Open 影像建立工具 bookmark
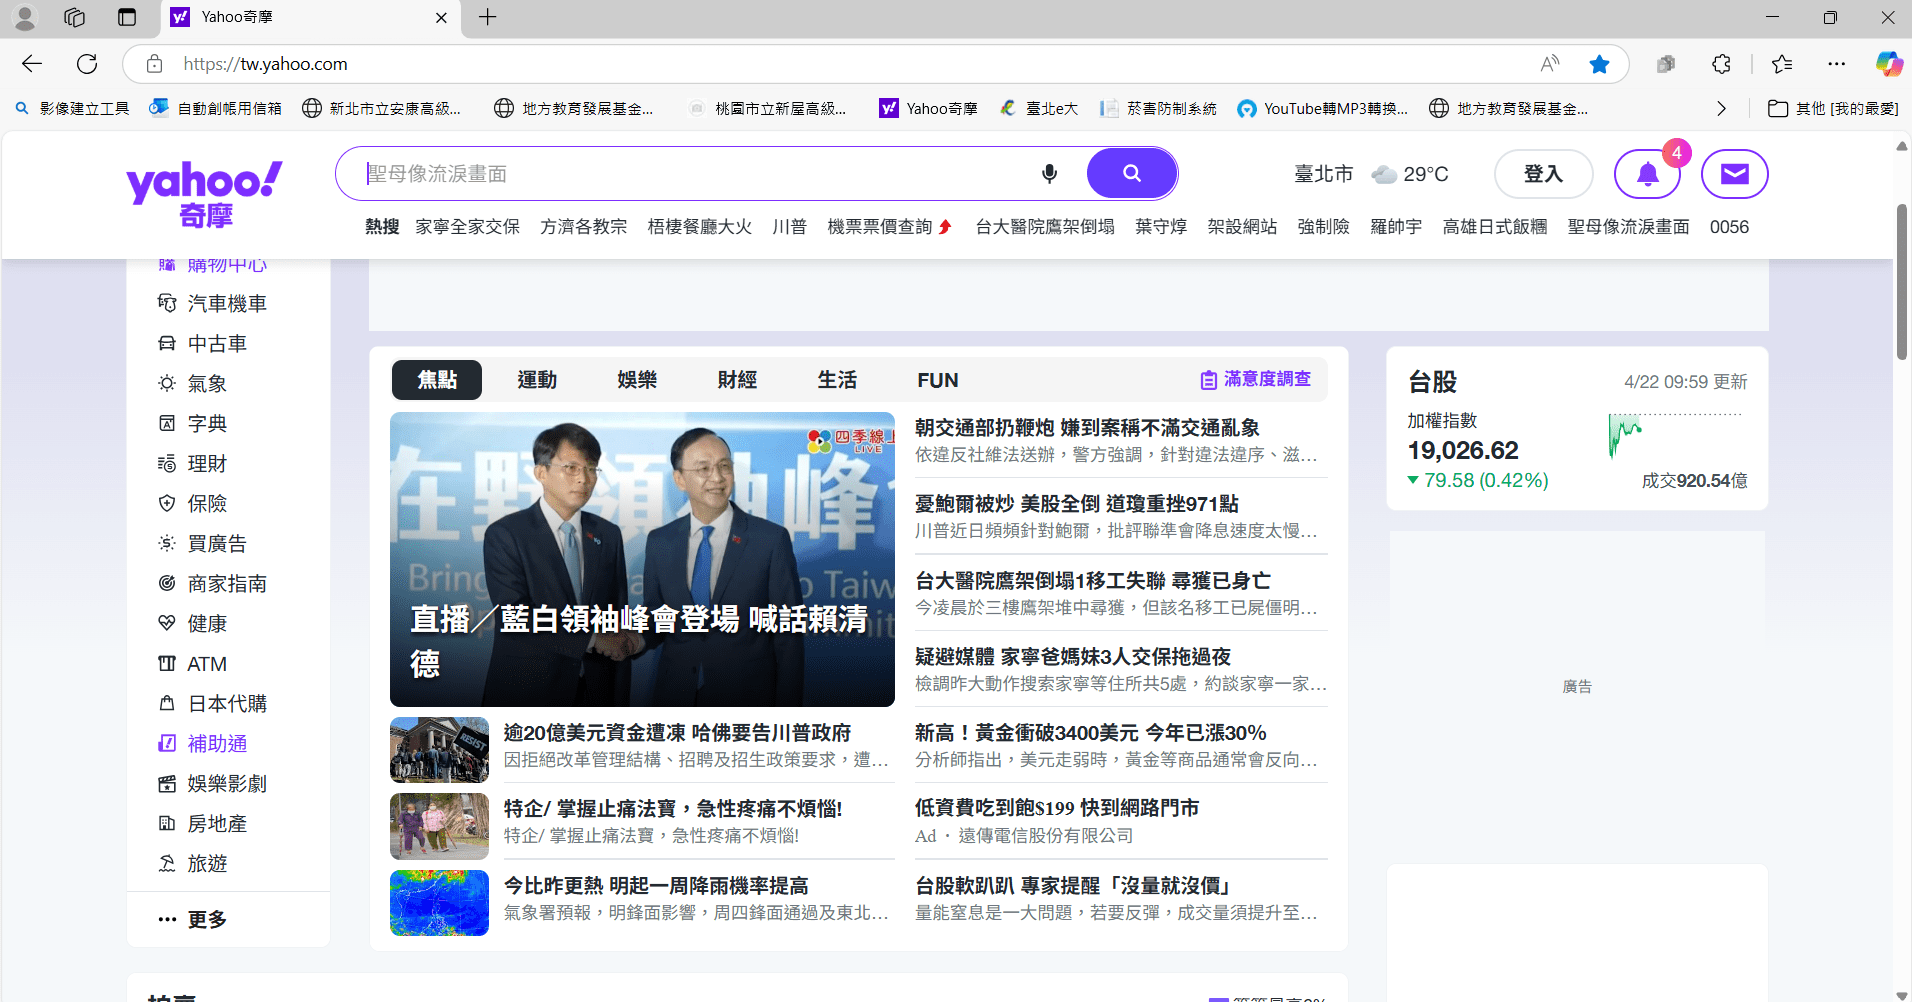 (x=72, y=108)
